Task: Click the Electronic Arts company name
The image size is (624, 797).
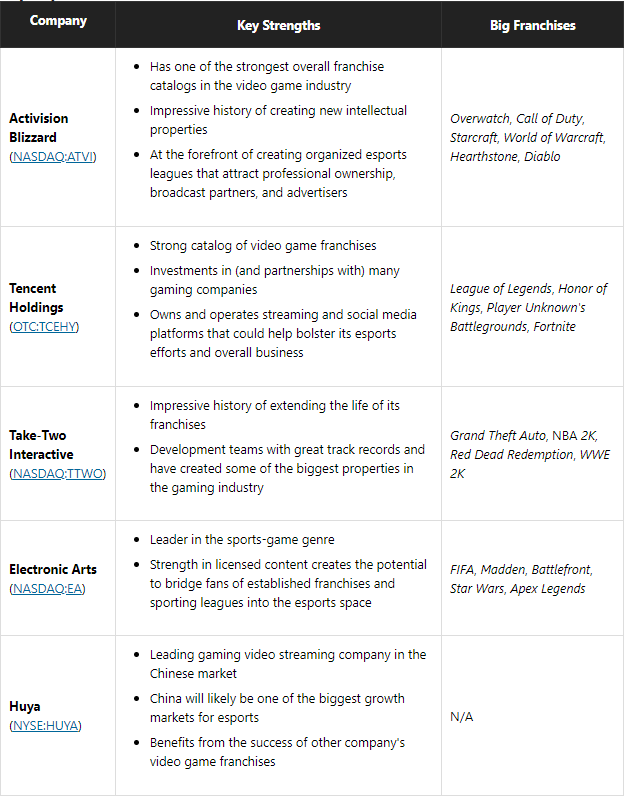Action: pos(52,569)
